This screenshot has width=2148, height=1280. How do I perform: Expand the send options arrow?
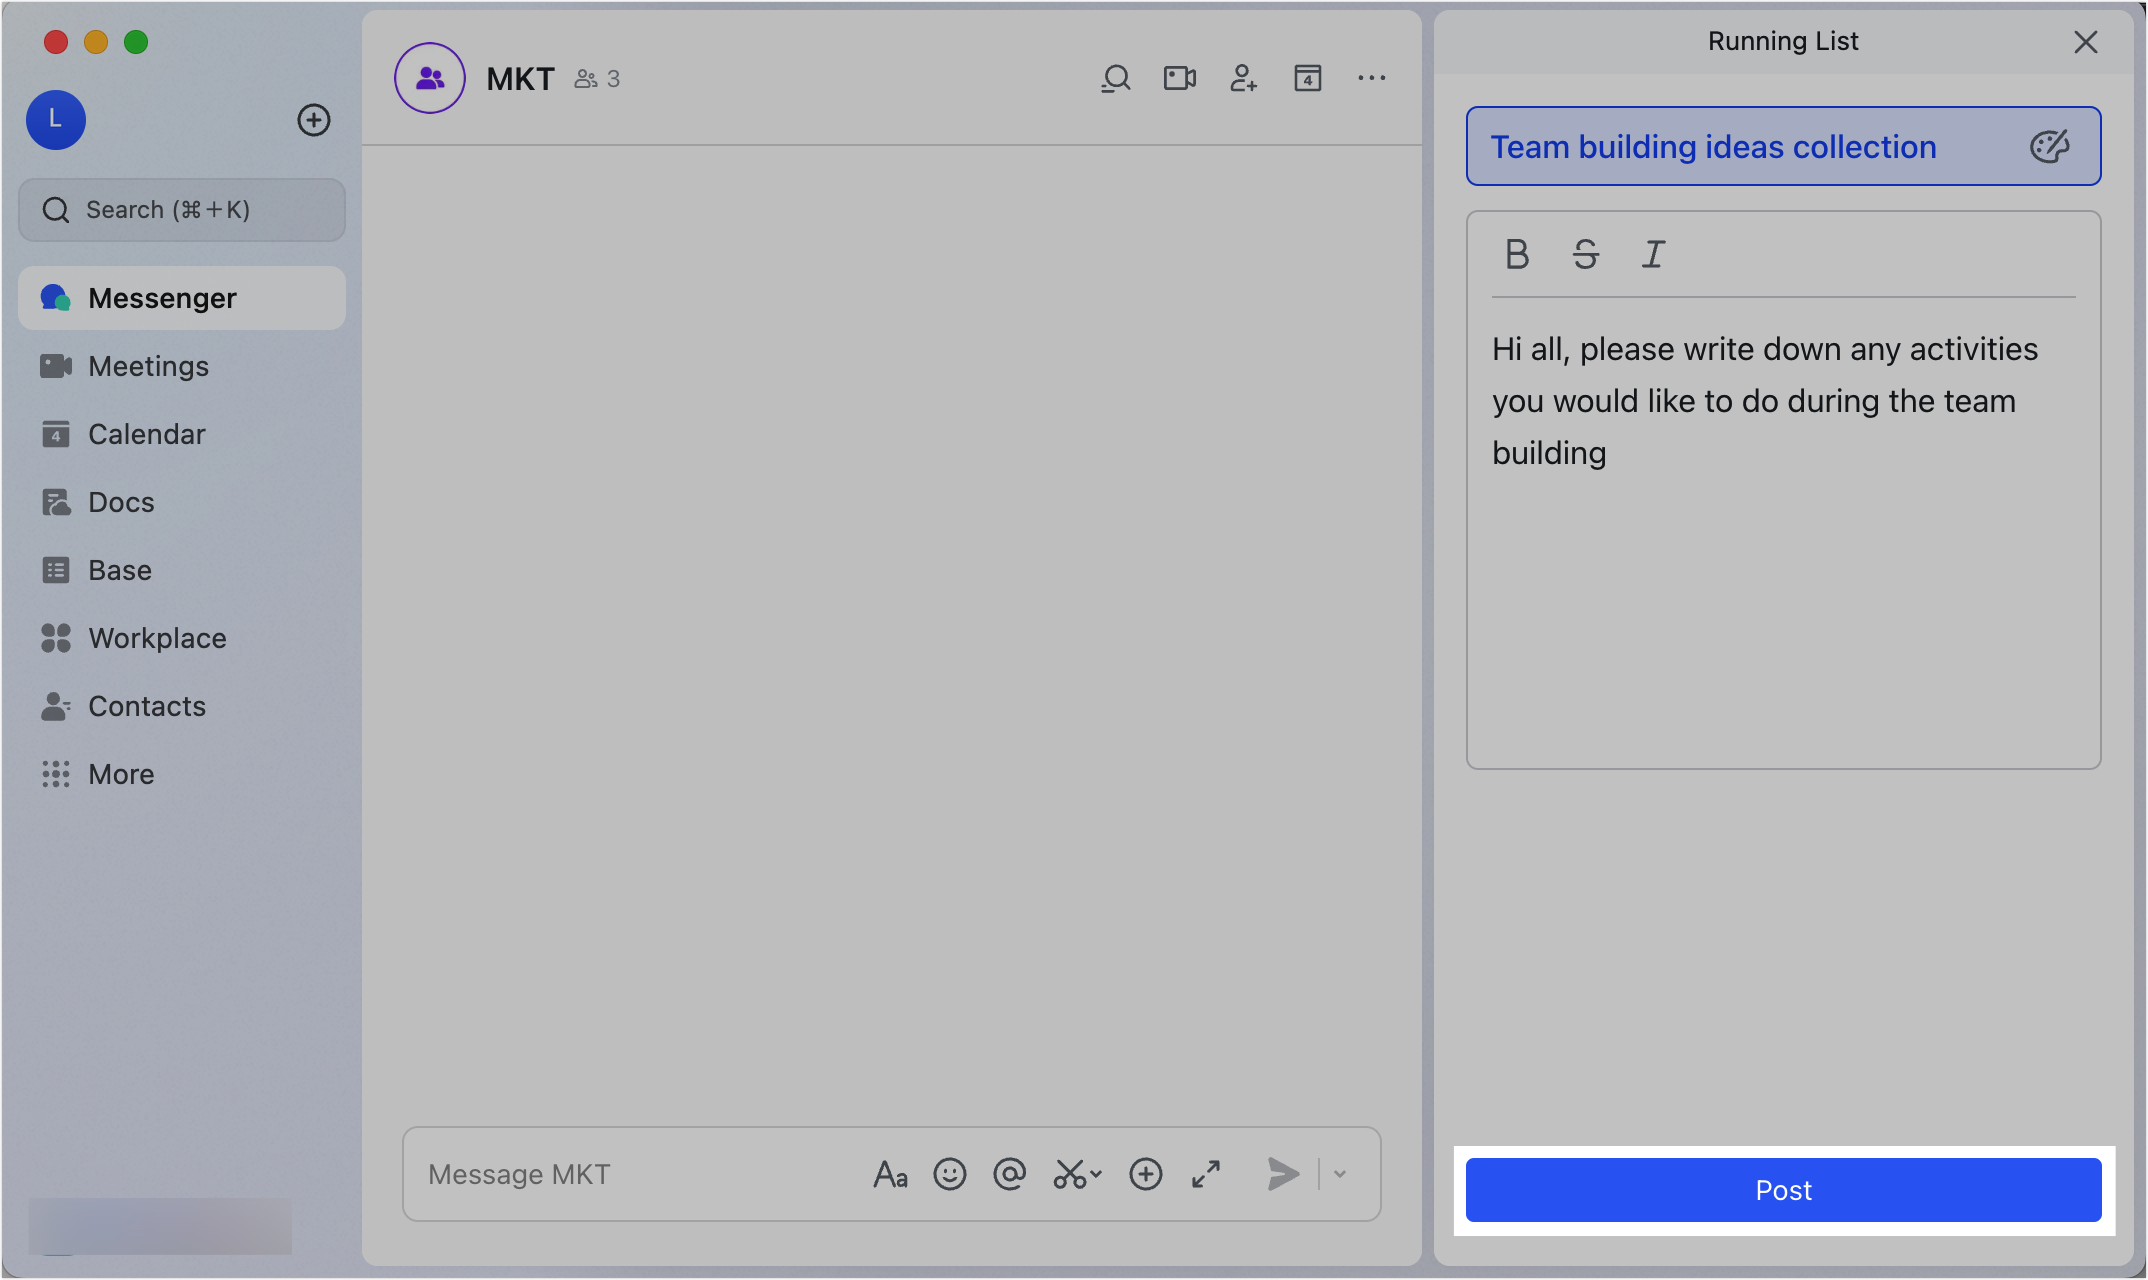tap(1340, 1174)
